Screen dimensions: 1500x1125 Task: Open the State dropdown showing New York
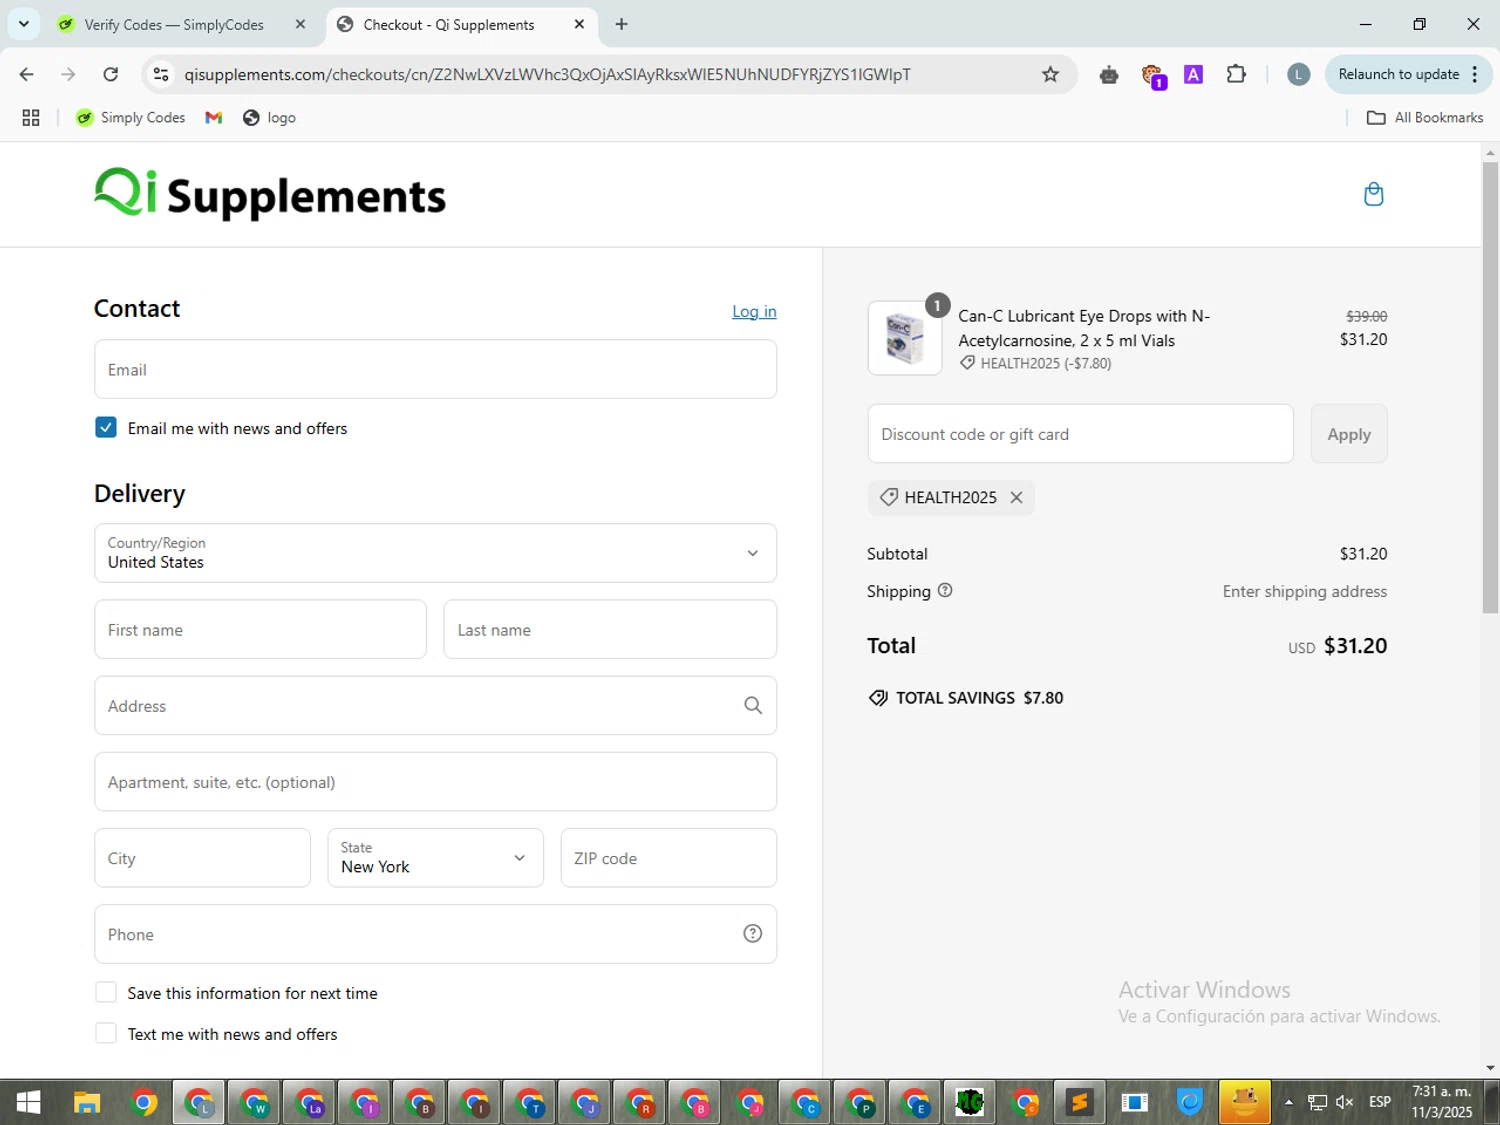click(x=435, y=858)
